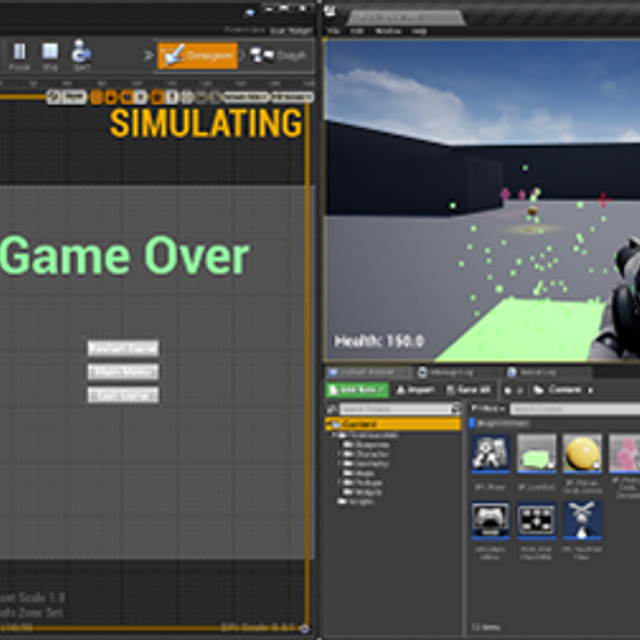The width and height of the screenshot is (640, 640).
Task: Click the Main Menu button widget
Action: coord(123,372)
